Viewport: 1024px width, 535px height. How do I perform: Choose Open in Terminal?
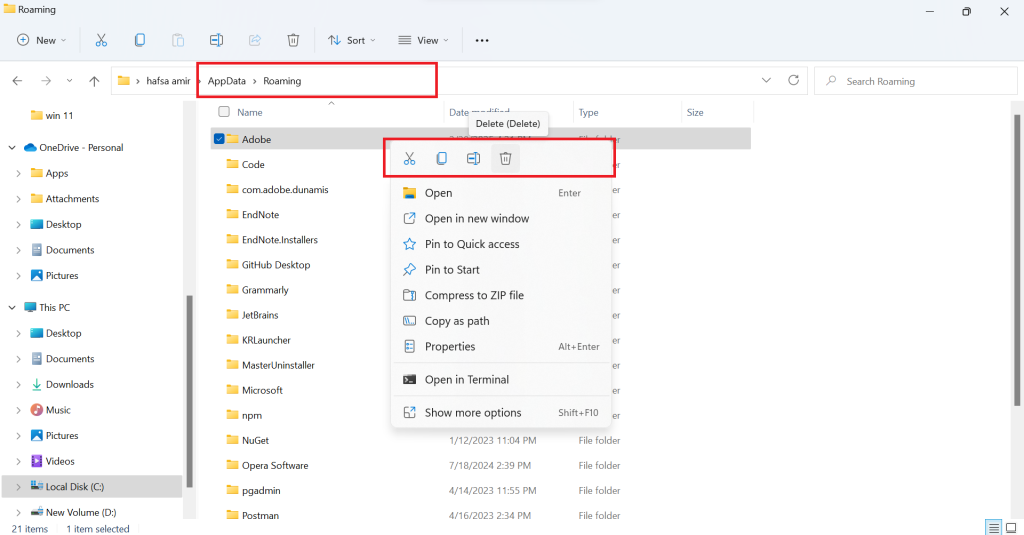[x=501, y=380]
